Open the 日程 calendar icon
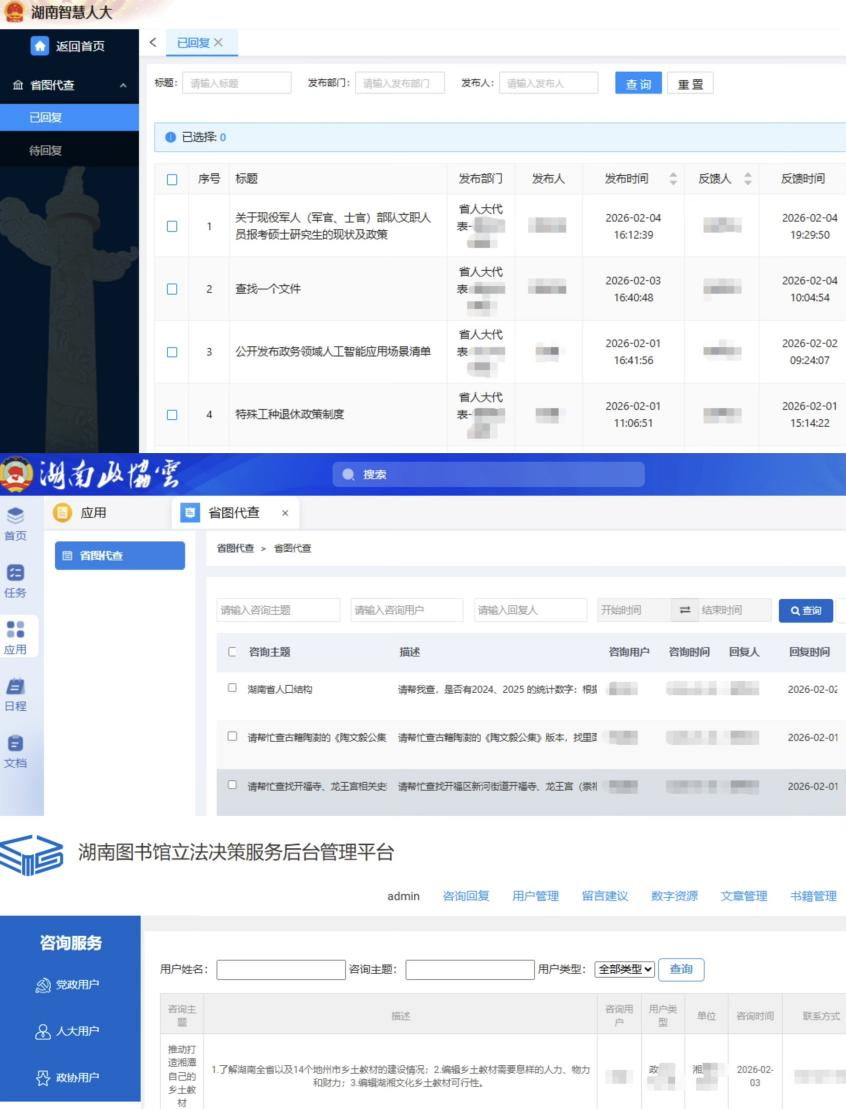This screenshot has height=1109, width=846. click(15, 686)
